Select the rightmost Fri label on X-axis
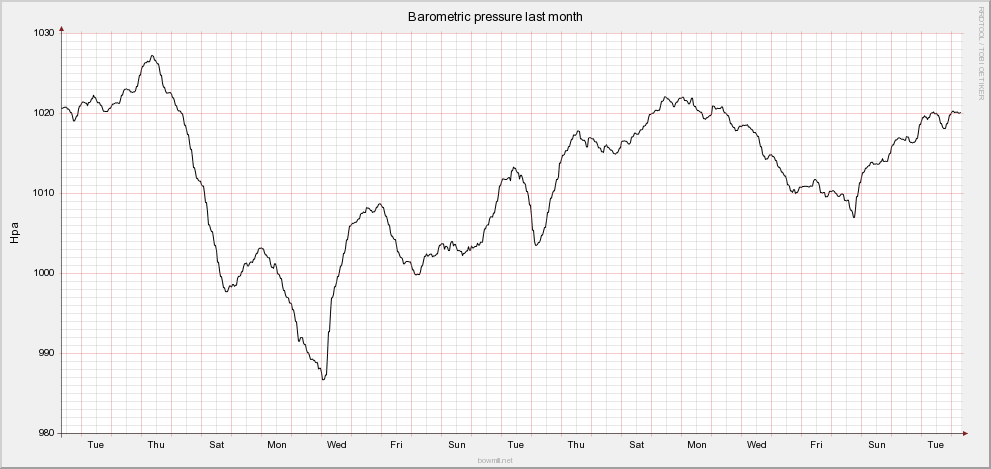This screenshot has width=991, height=469. click(817, 444)
